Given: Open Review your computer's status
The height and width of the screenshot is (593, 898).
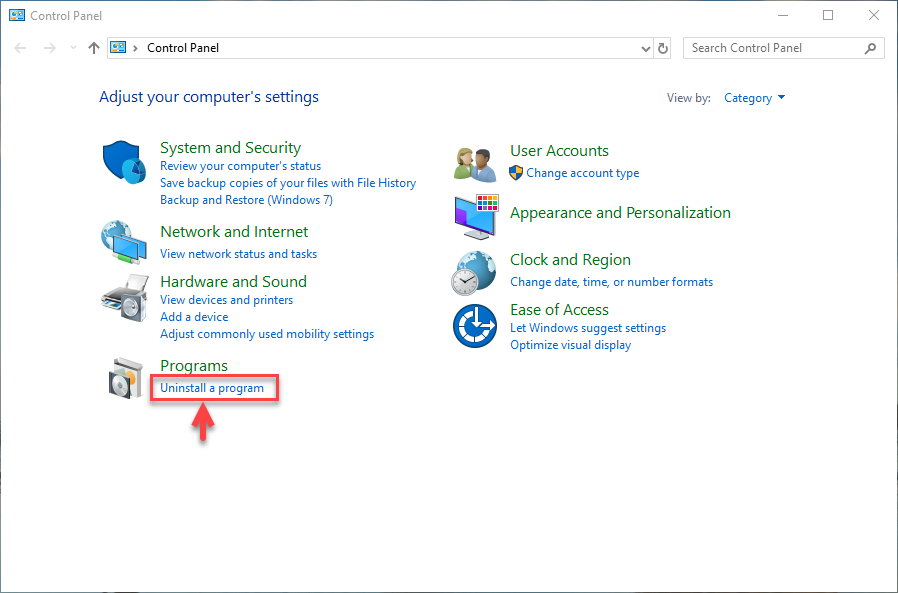Looking at the screenshot, I should click(x=241, y=166).
